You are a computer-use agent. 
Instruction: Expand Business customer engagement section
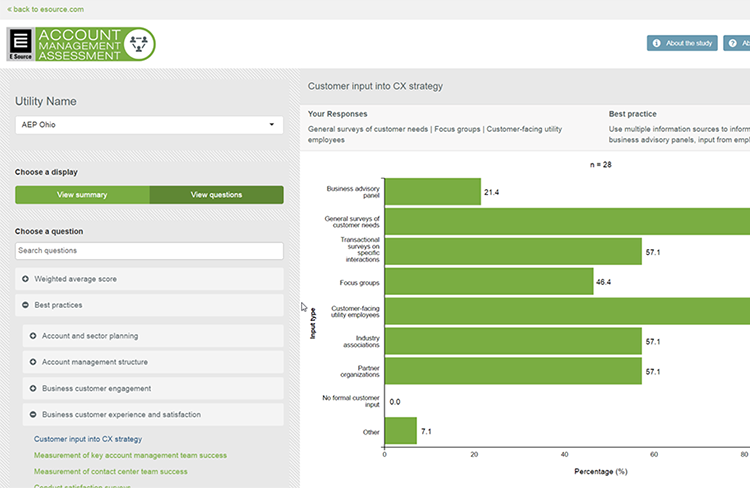tap(96, 388)
